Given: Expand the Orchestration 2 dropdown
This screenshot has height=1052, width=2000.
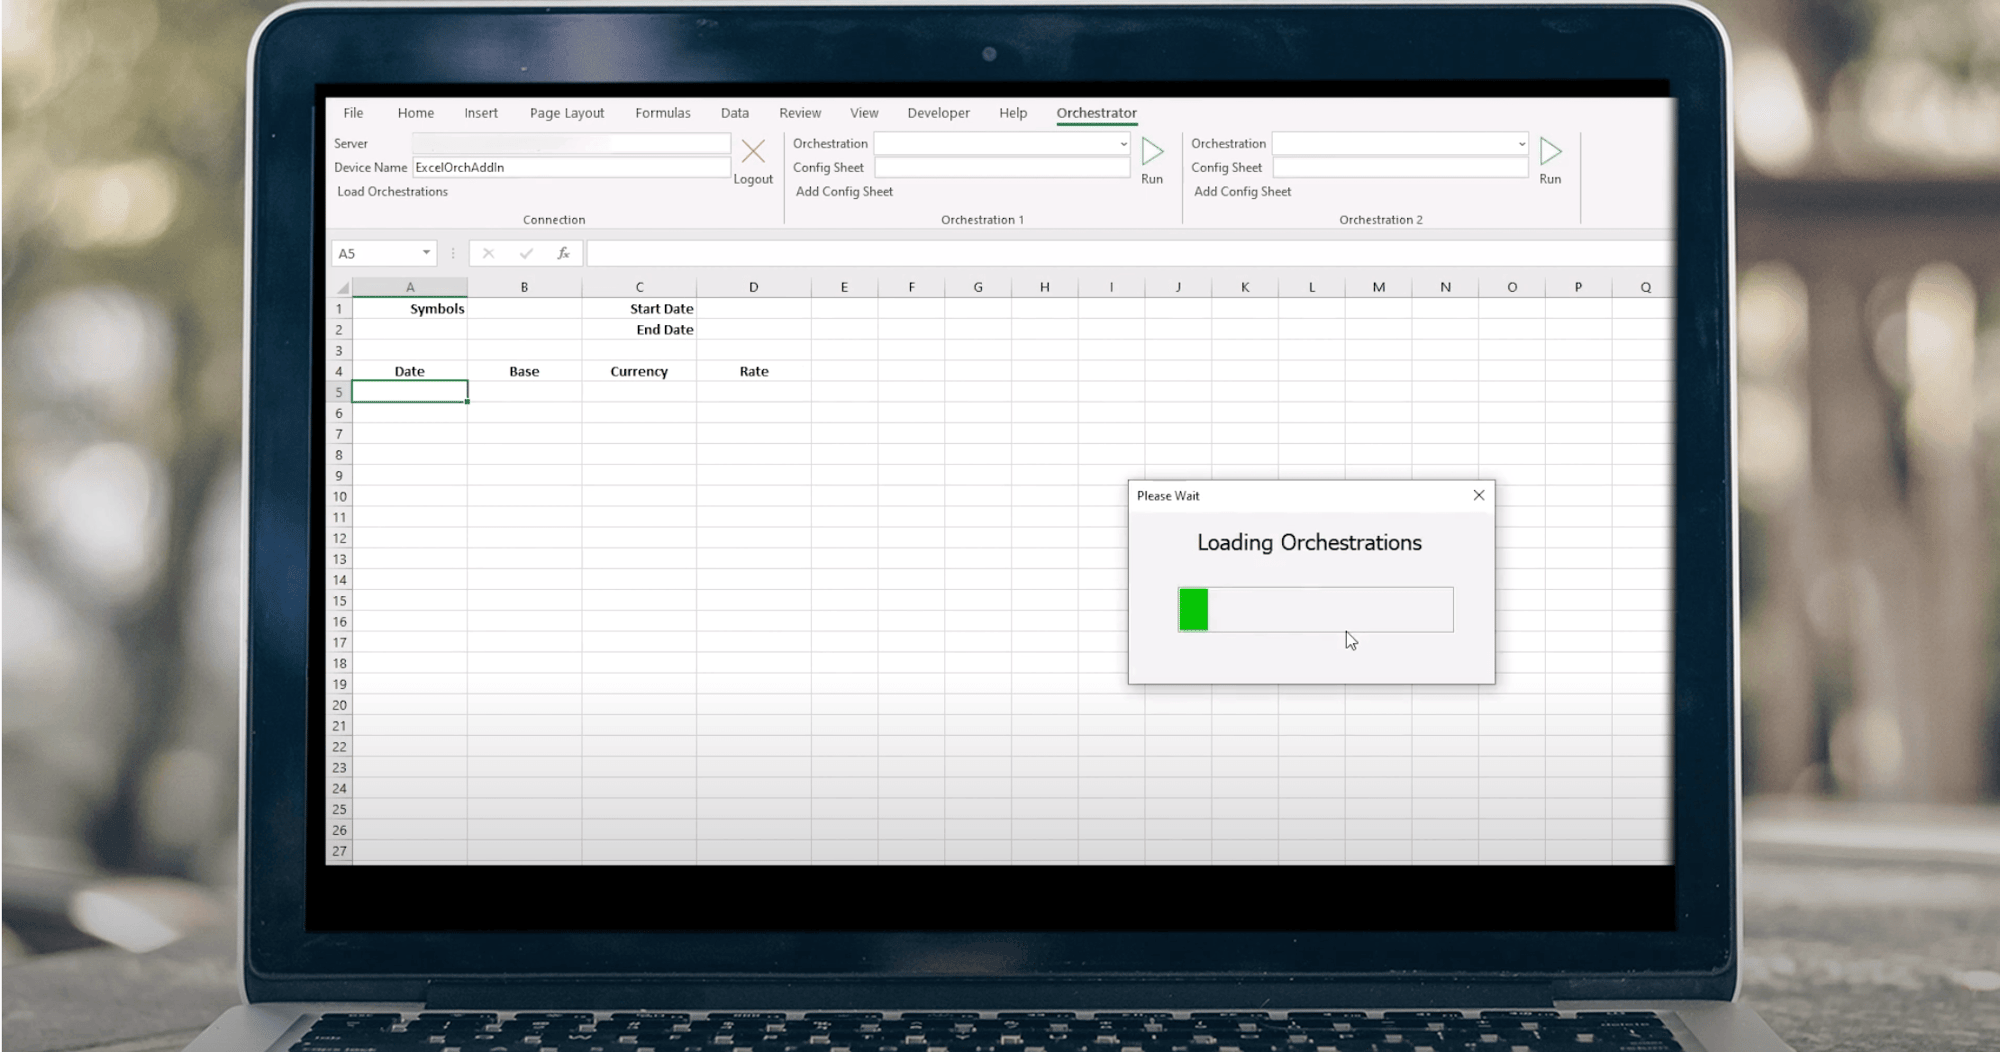Looking at the screenshot, I should pos(1521,144).
